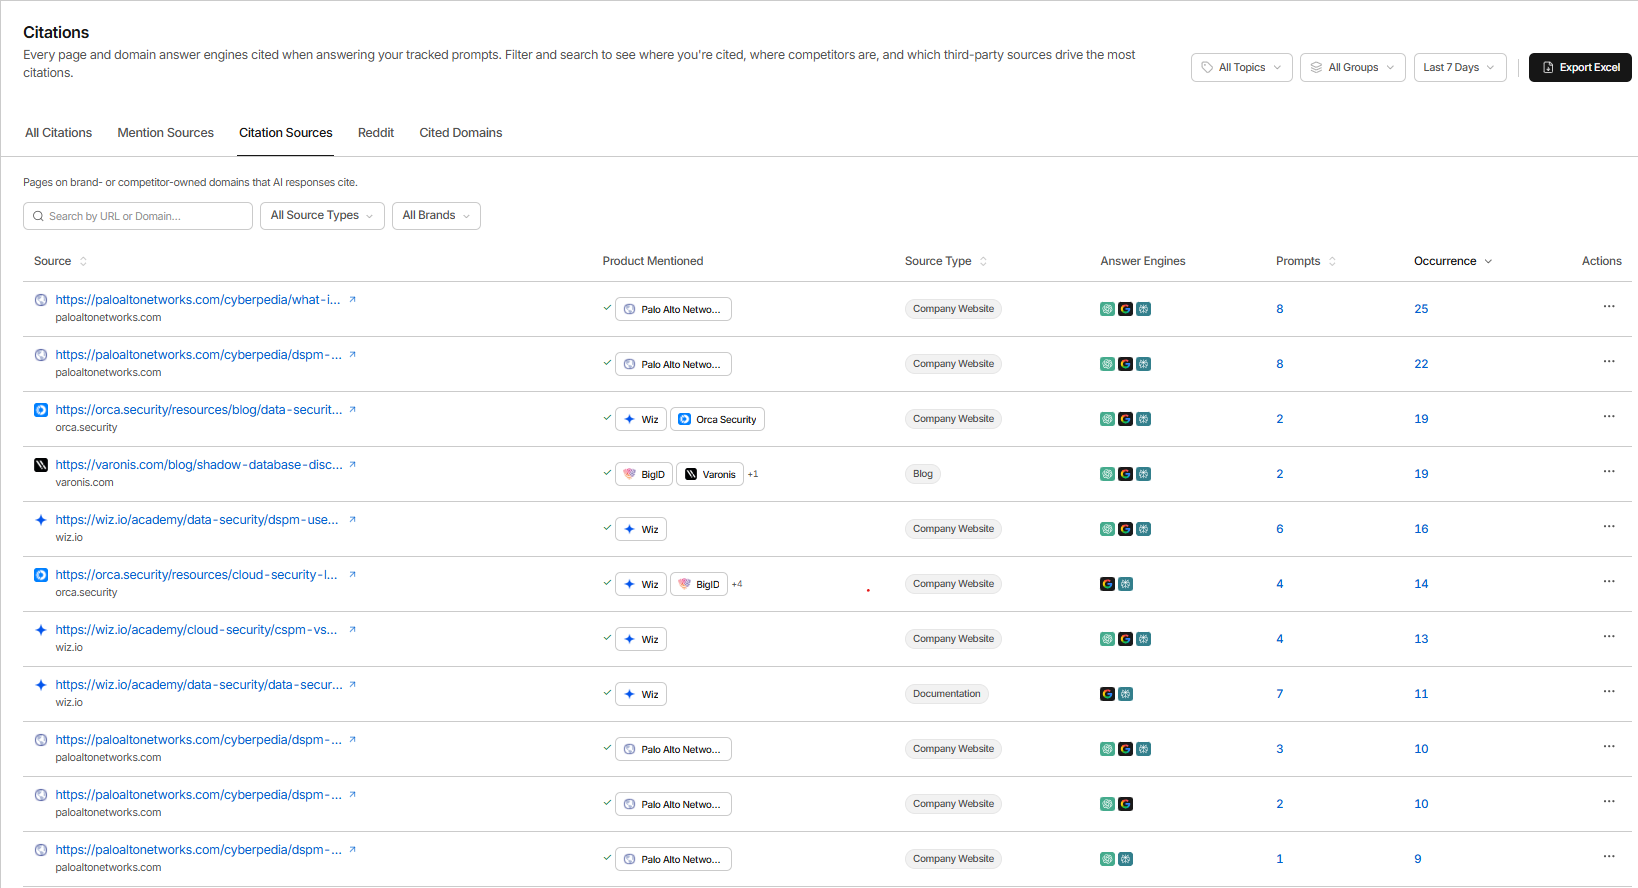The width and height of the screenshot is (1638, 888).
Task: Expand product chevron in first paloaltonetworks row
Action: click(607, 308)
